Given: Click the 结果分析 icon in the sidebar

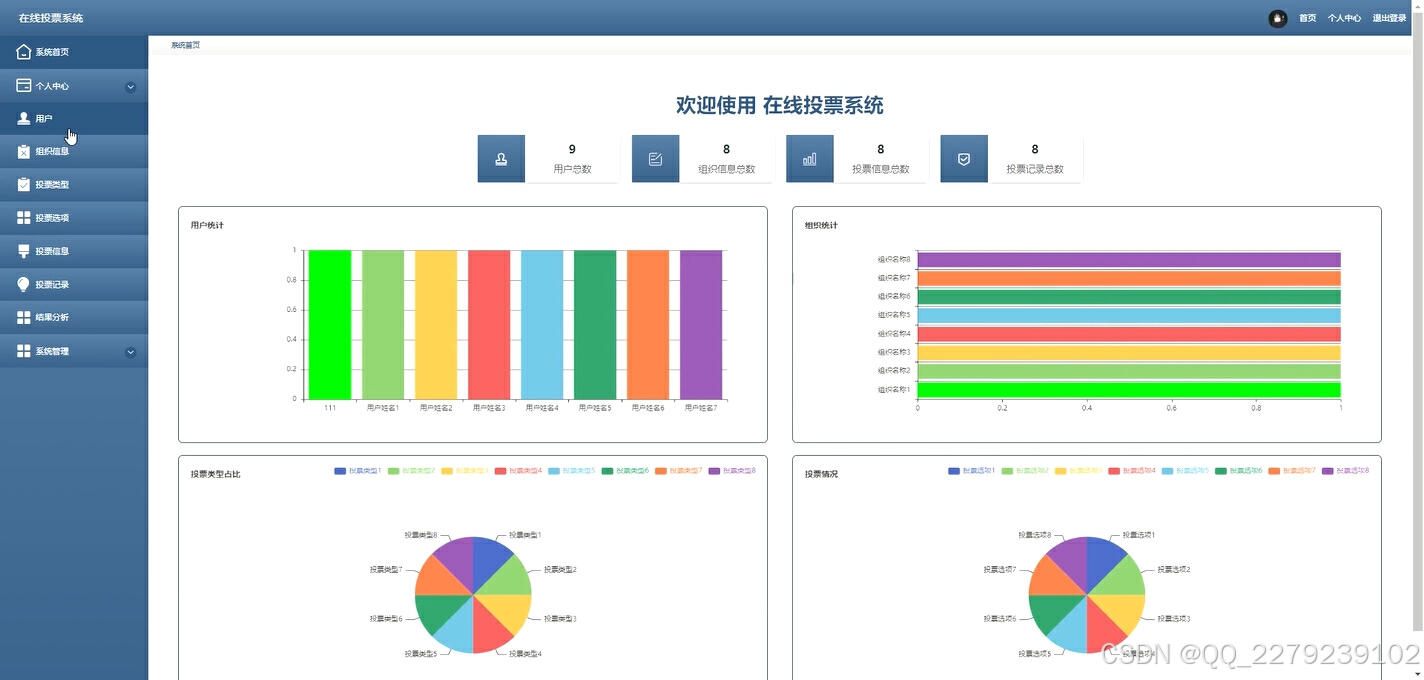Looking at the screenshot, I should pyautogui.click(x=22, y=317).
